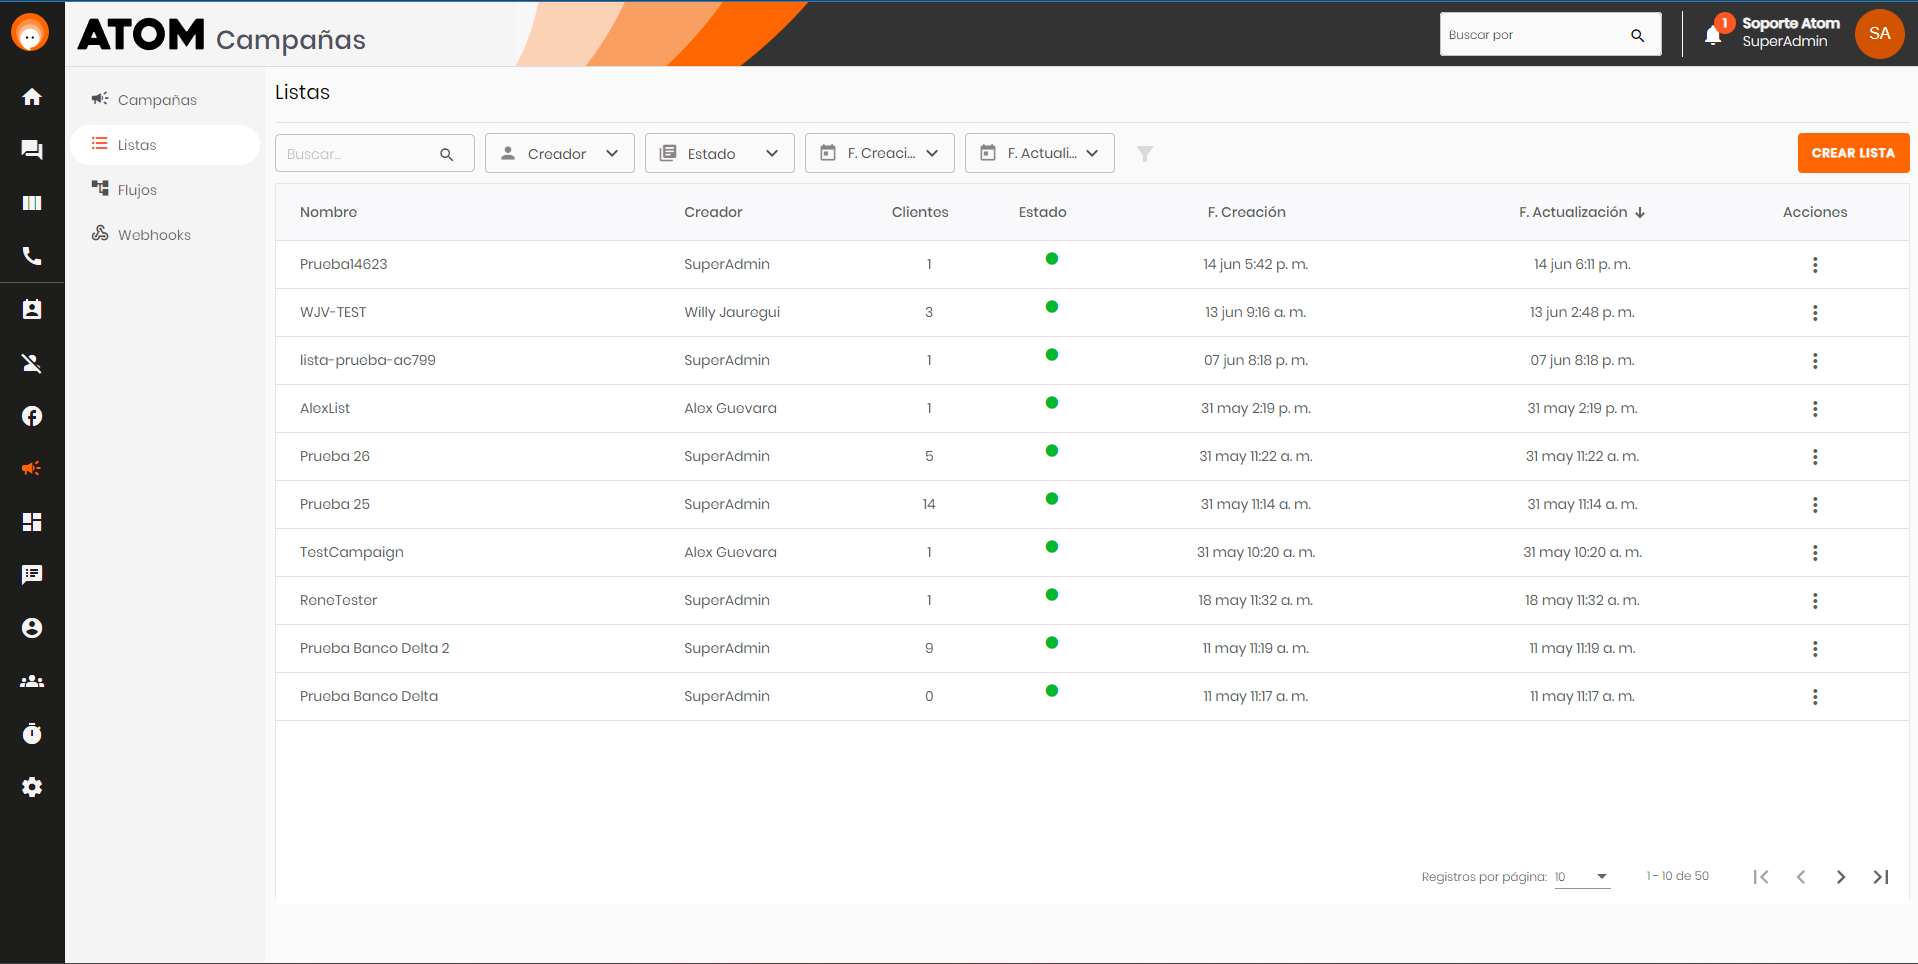Open the Home icon in left sidebar
The width and height of the screenshot is (1918, 964).
tap(32, 97)
